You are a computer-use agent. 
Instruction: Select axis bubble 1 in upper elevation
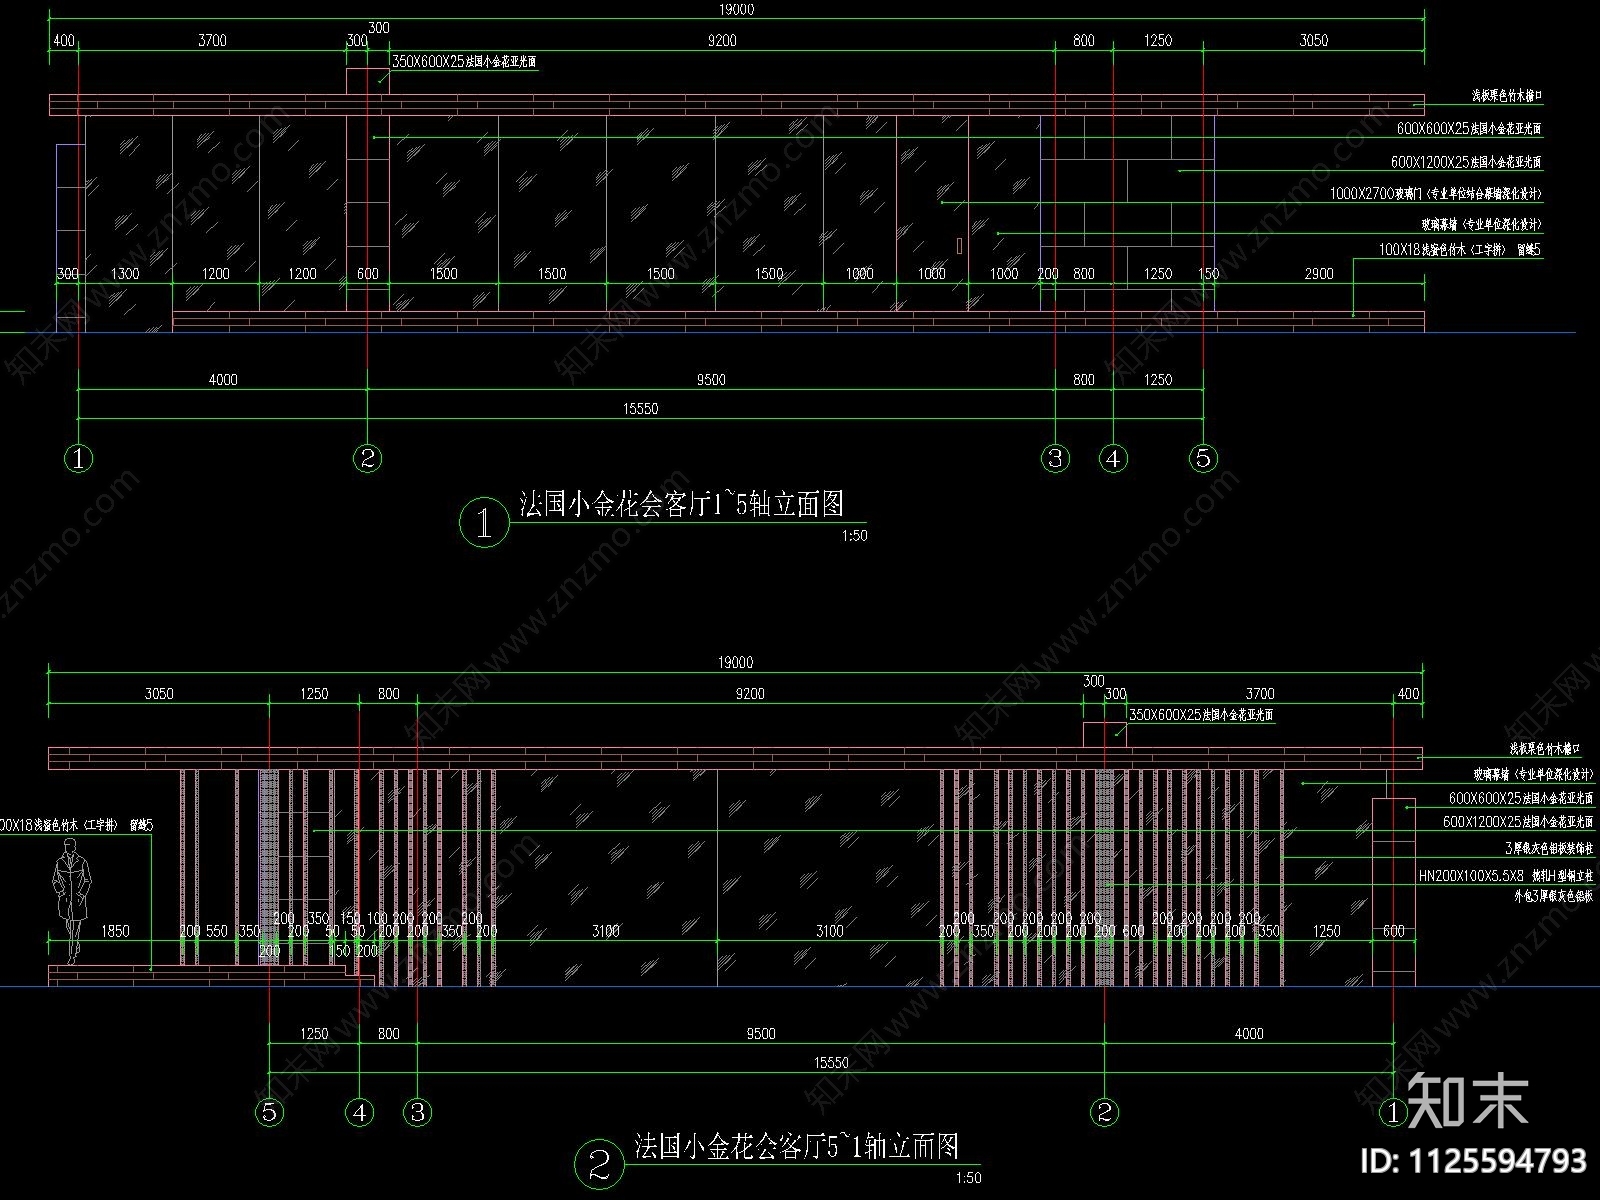78,459
